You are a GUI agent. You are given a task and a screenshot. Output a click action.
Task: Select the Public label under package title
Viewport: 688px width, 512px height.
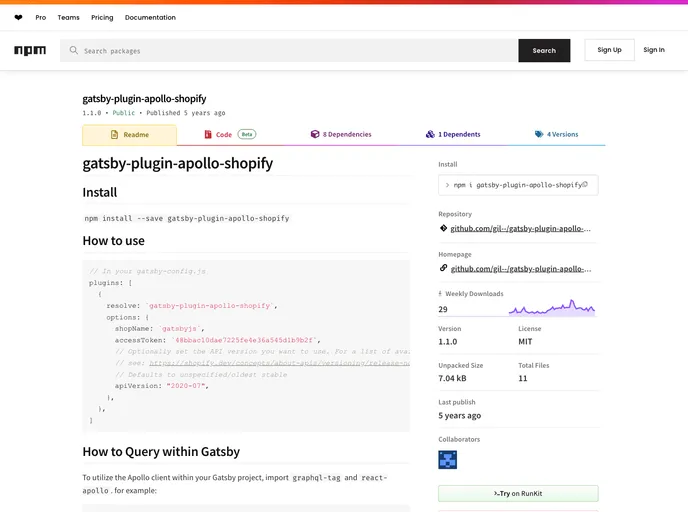point(124,113)
